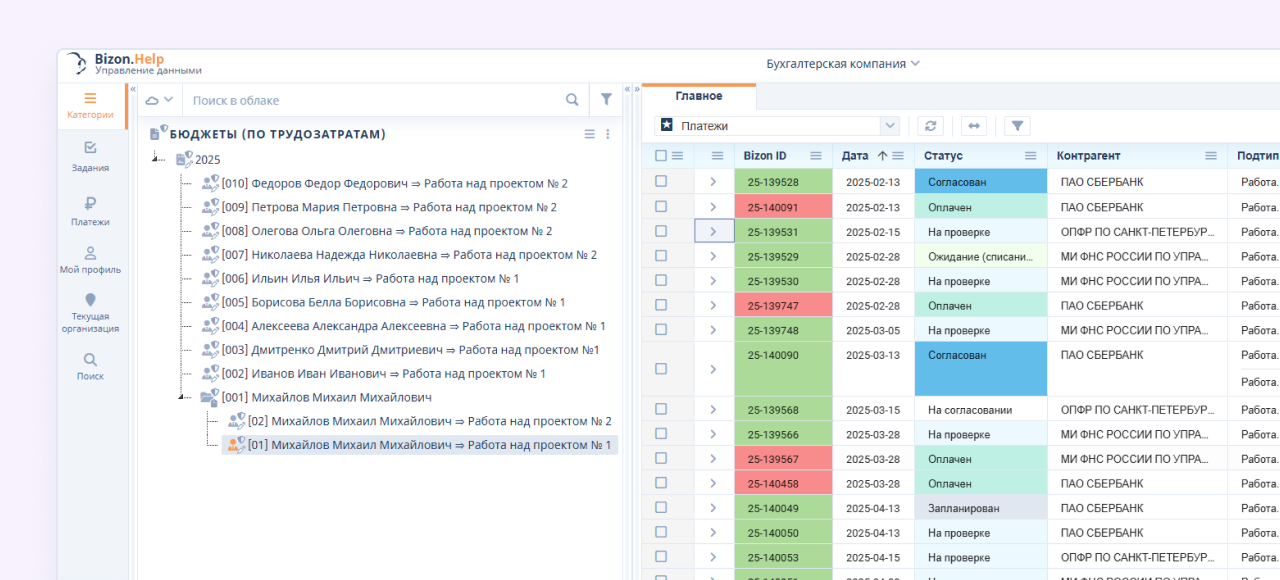Expand details of row 25-139567
Viewport: 1280px width, 580px height.
pos(713,459)
